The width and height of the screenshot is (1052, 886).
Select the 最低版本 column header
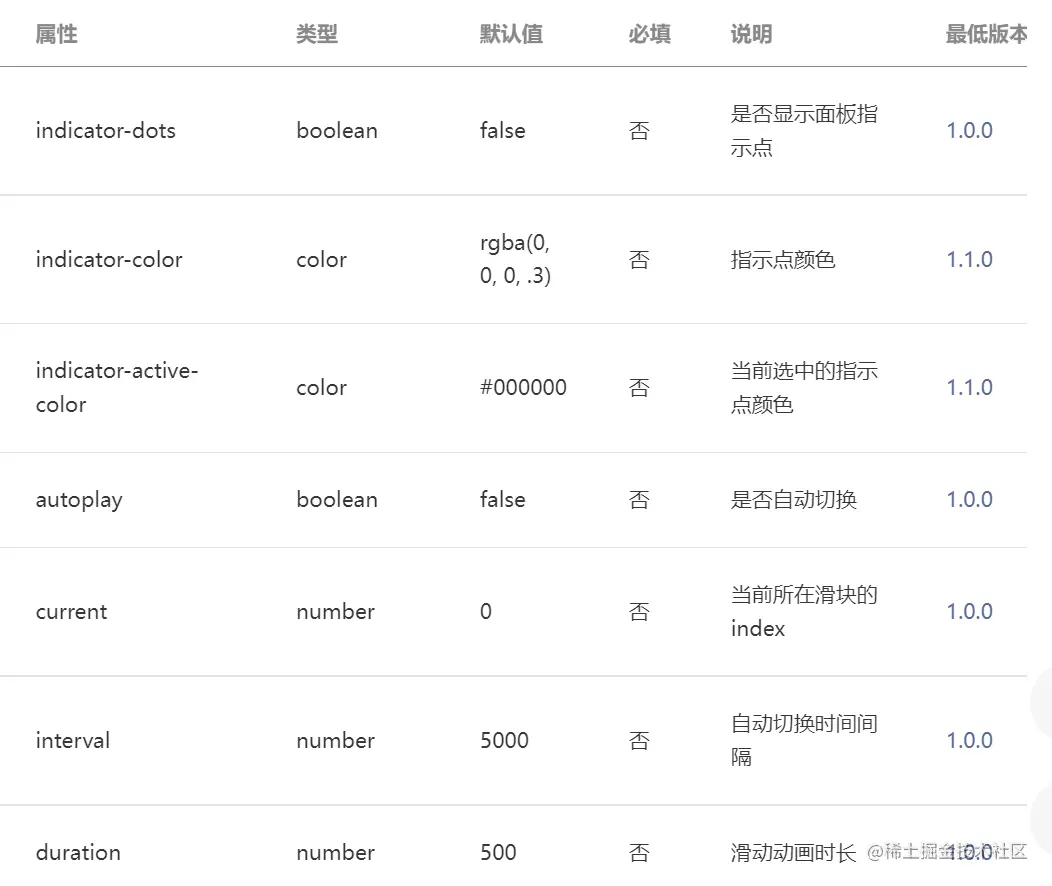[986, 34]
